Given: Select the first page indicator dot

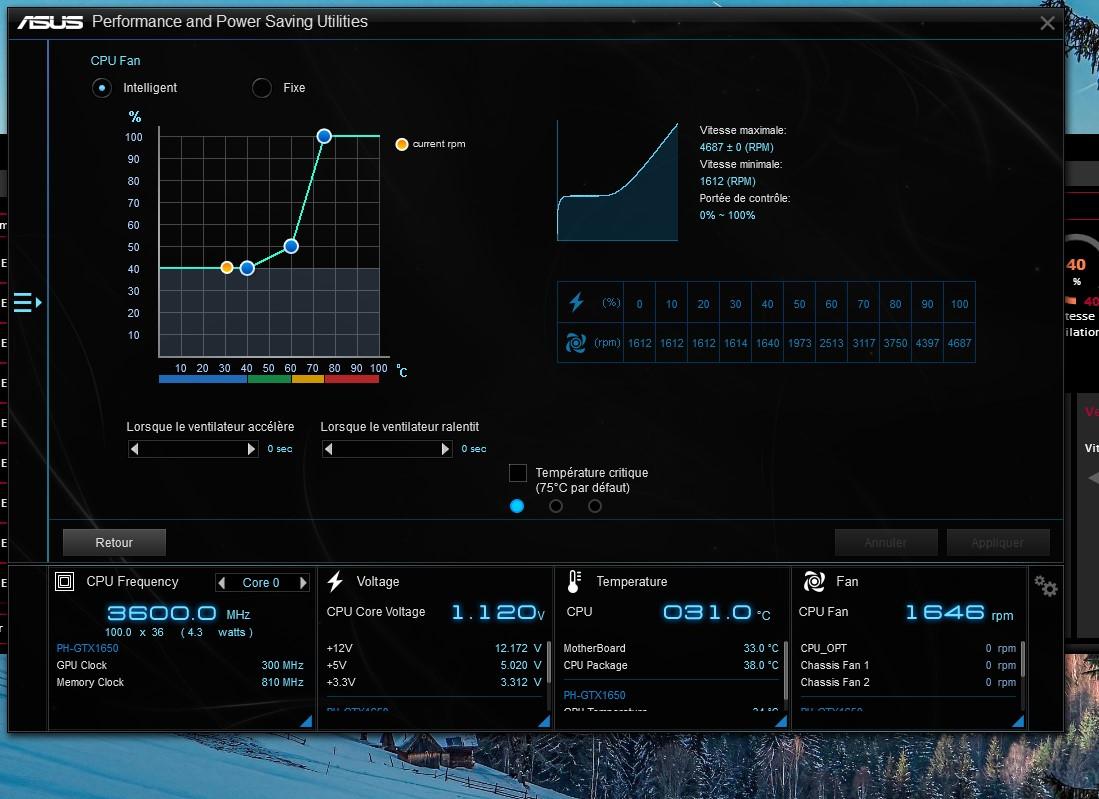Looking at the screenshot, I should pos(517,506).
